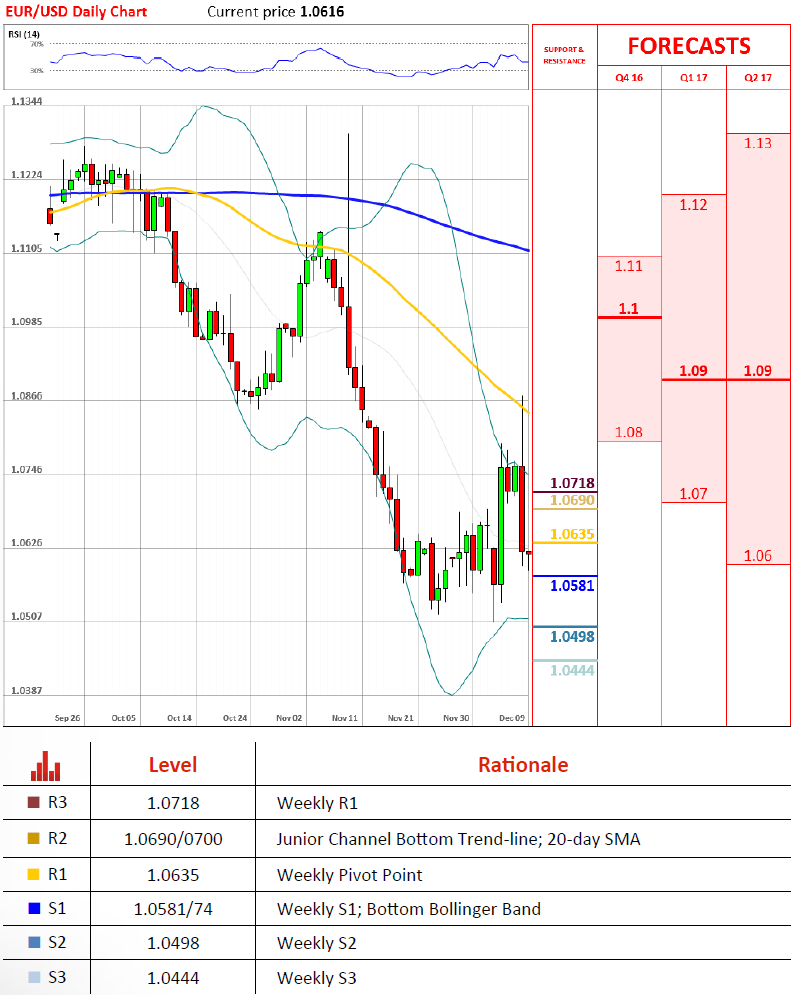Click the Q2 17 forecast value 1.13
Image resolution: width=799 pixels, height=995 pixels.
(x=758, y=143)
